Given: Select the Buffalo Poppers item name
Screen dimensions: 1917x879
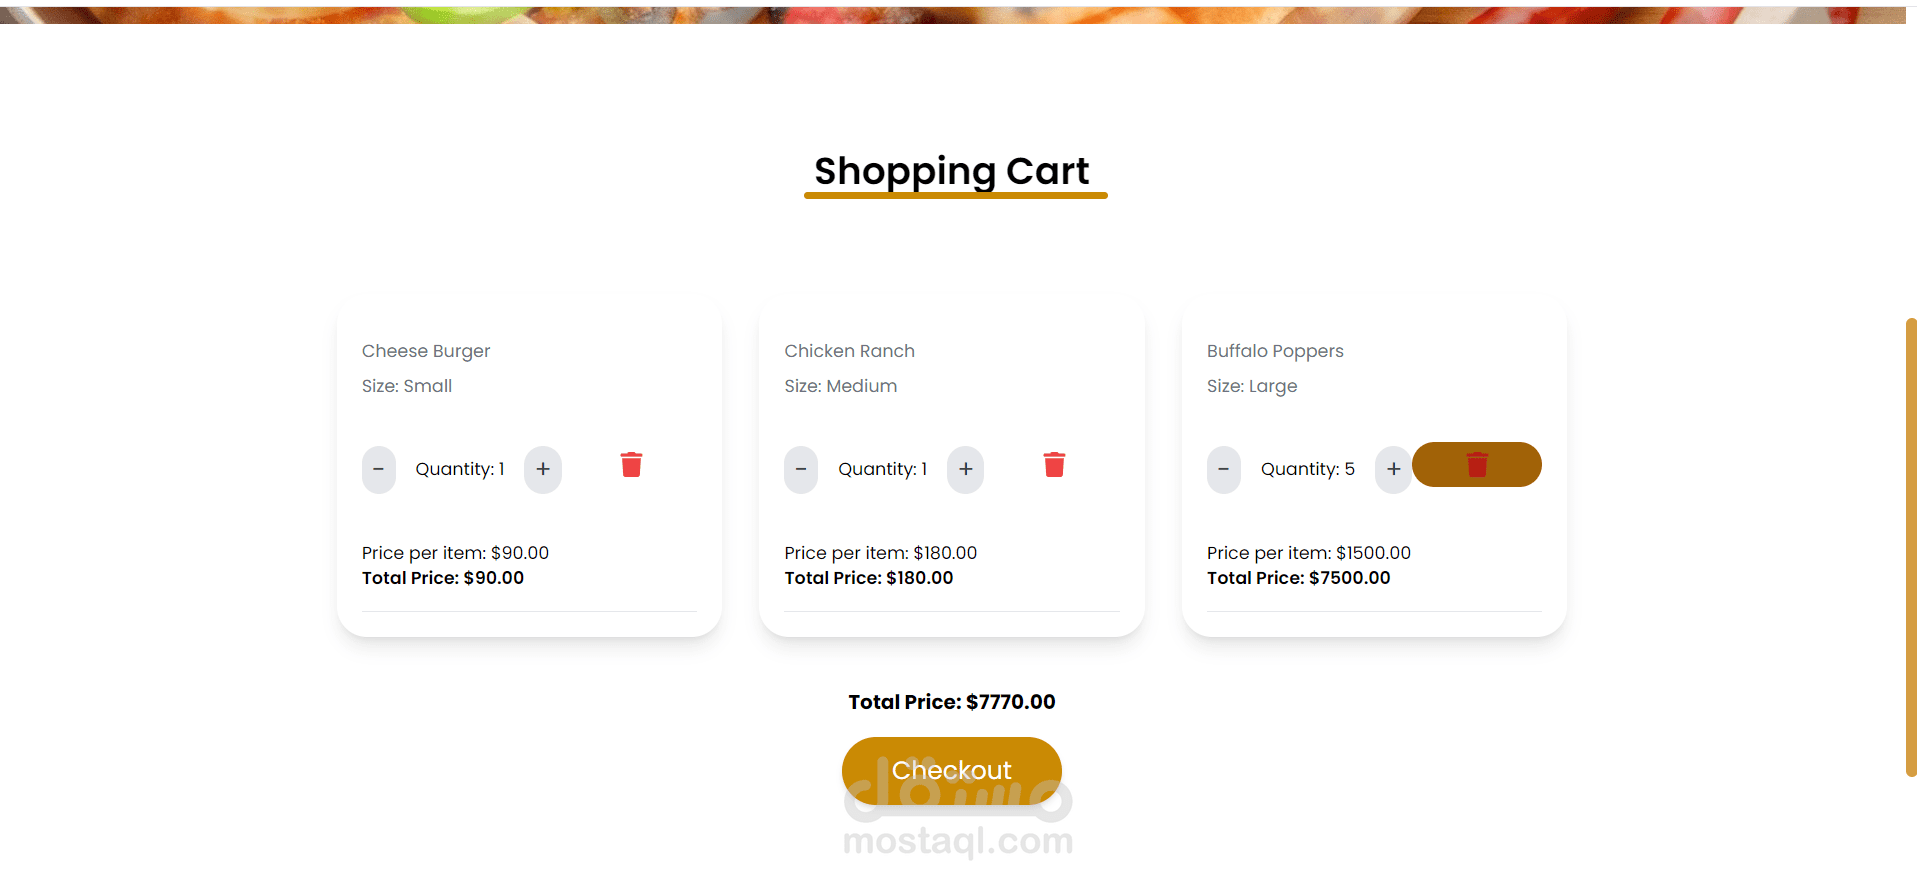Looking at the screenshot, I should pyautogui.click(x=1275, y=351).
